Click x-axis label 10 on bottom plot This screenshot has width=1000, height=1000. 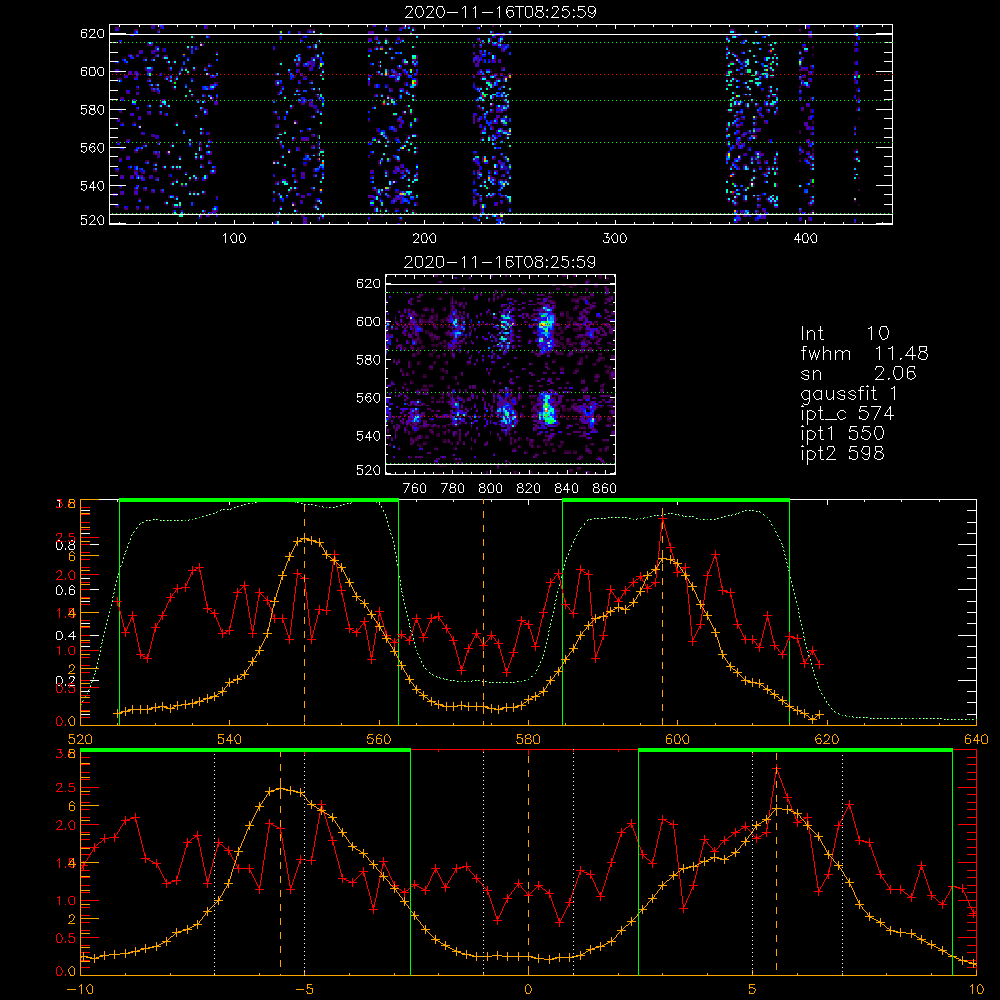click(976, 990)
